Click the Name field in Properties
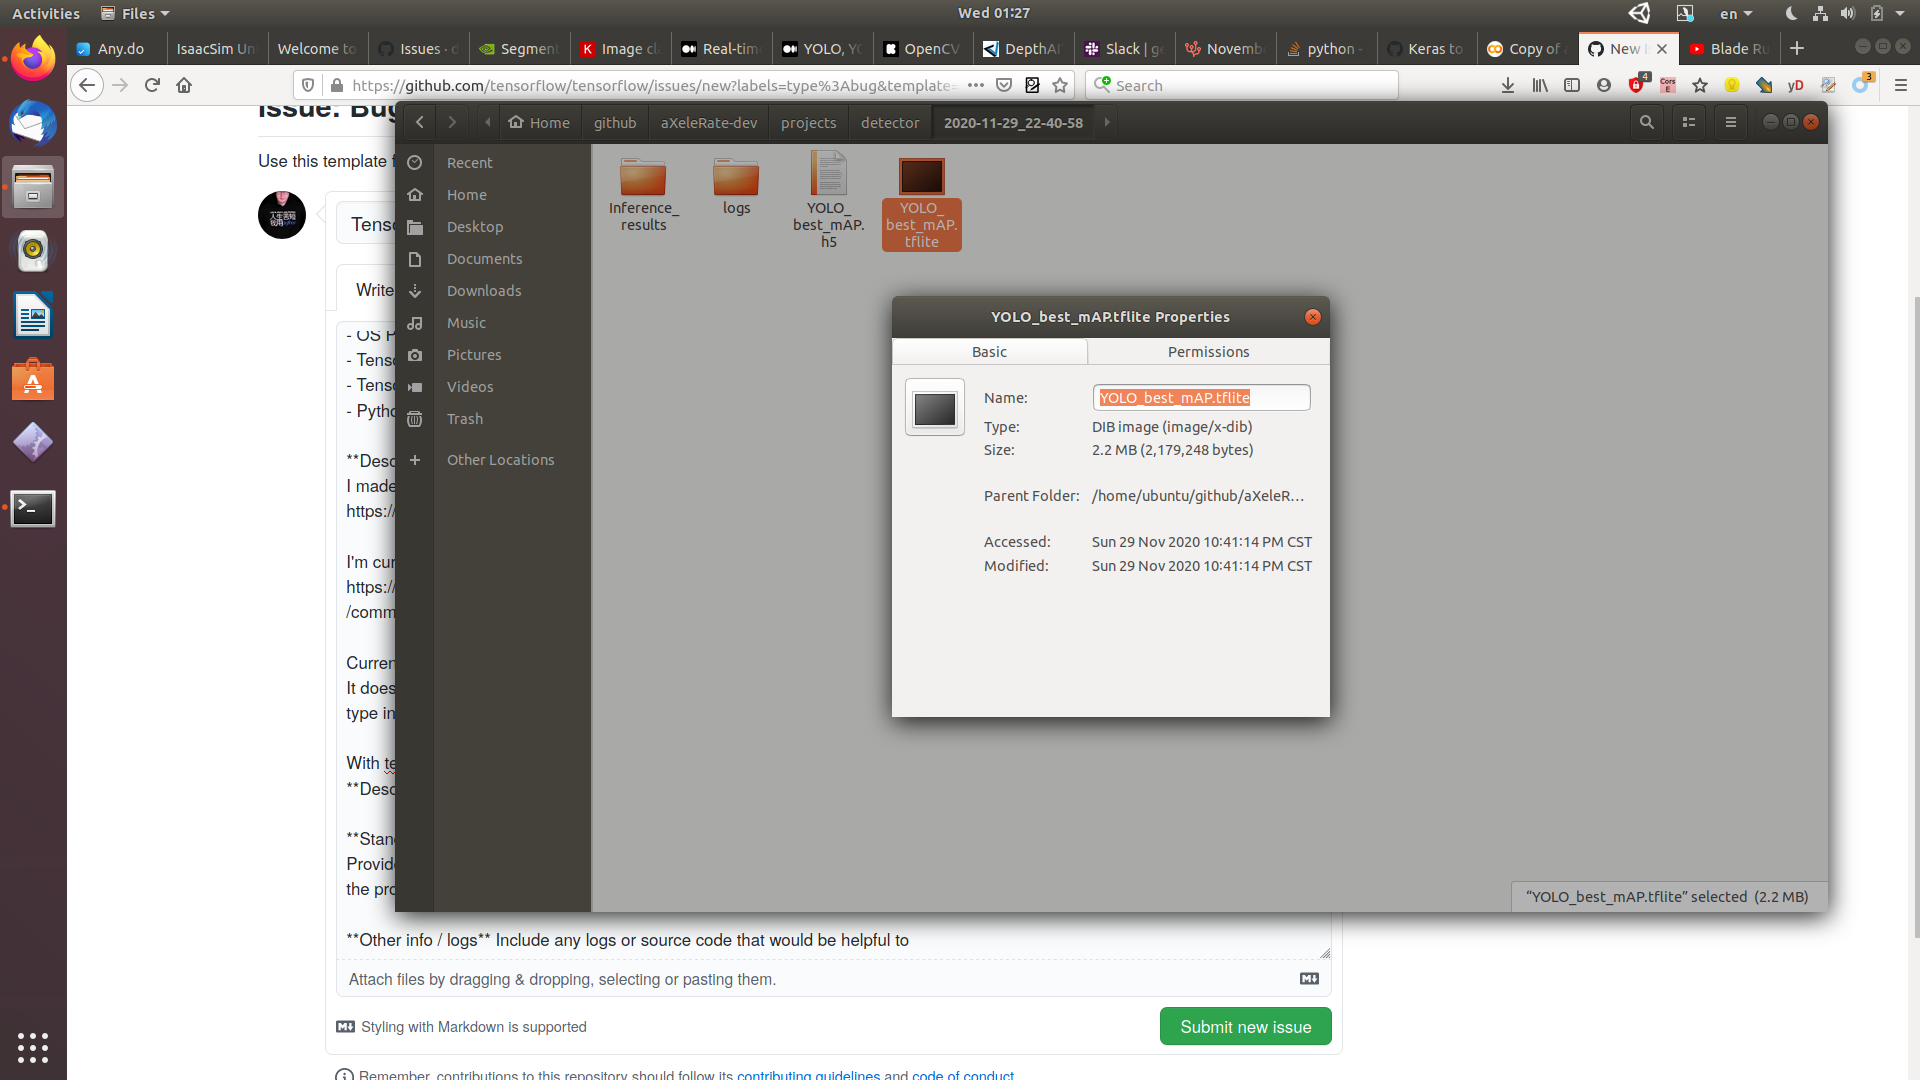This screenshot has width=1920, height=1080. coord(1201,398)
